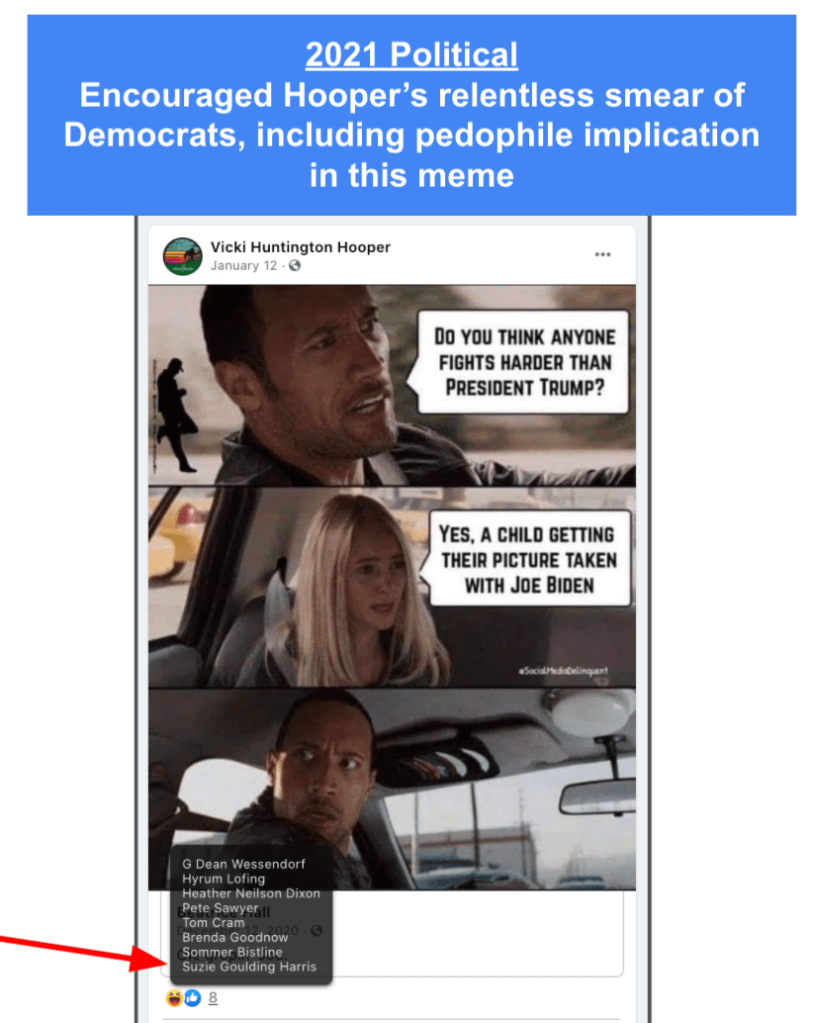Open Vicki Huntington Hooper's profile picture

(x=182, y=256)
